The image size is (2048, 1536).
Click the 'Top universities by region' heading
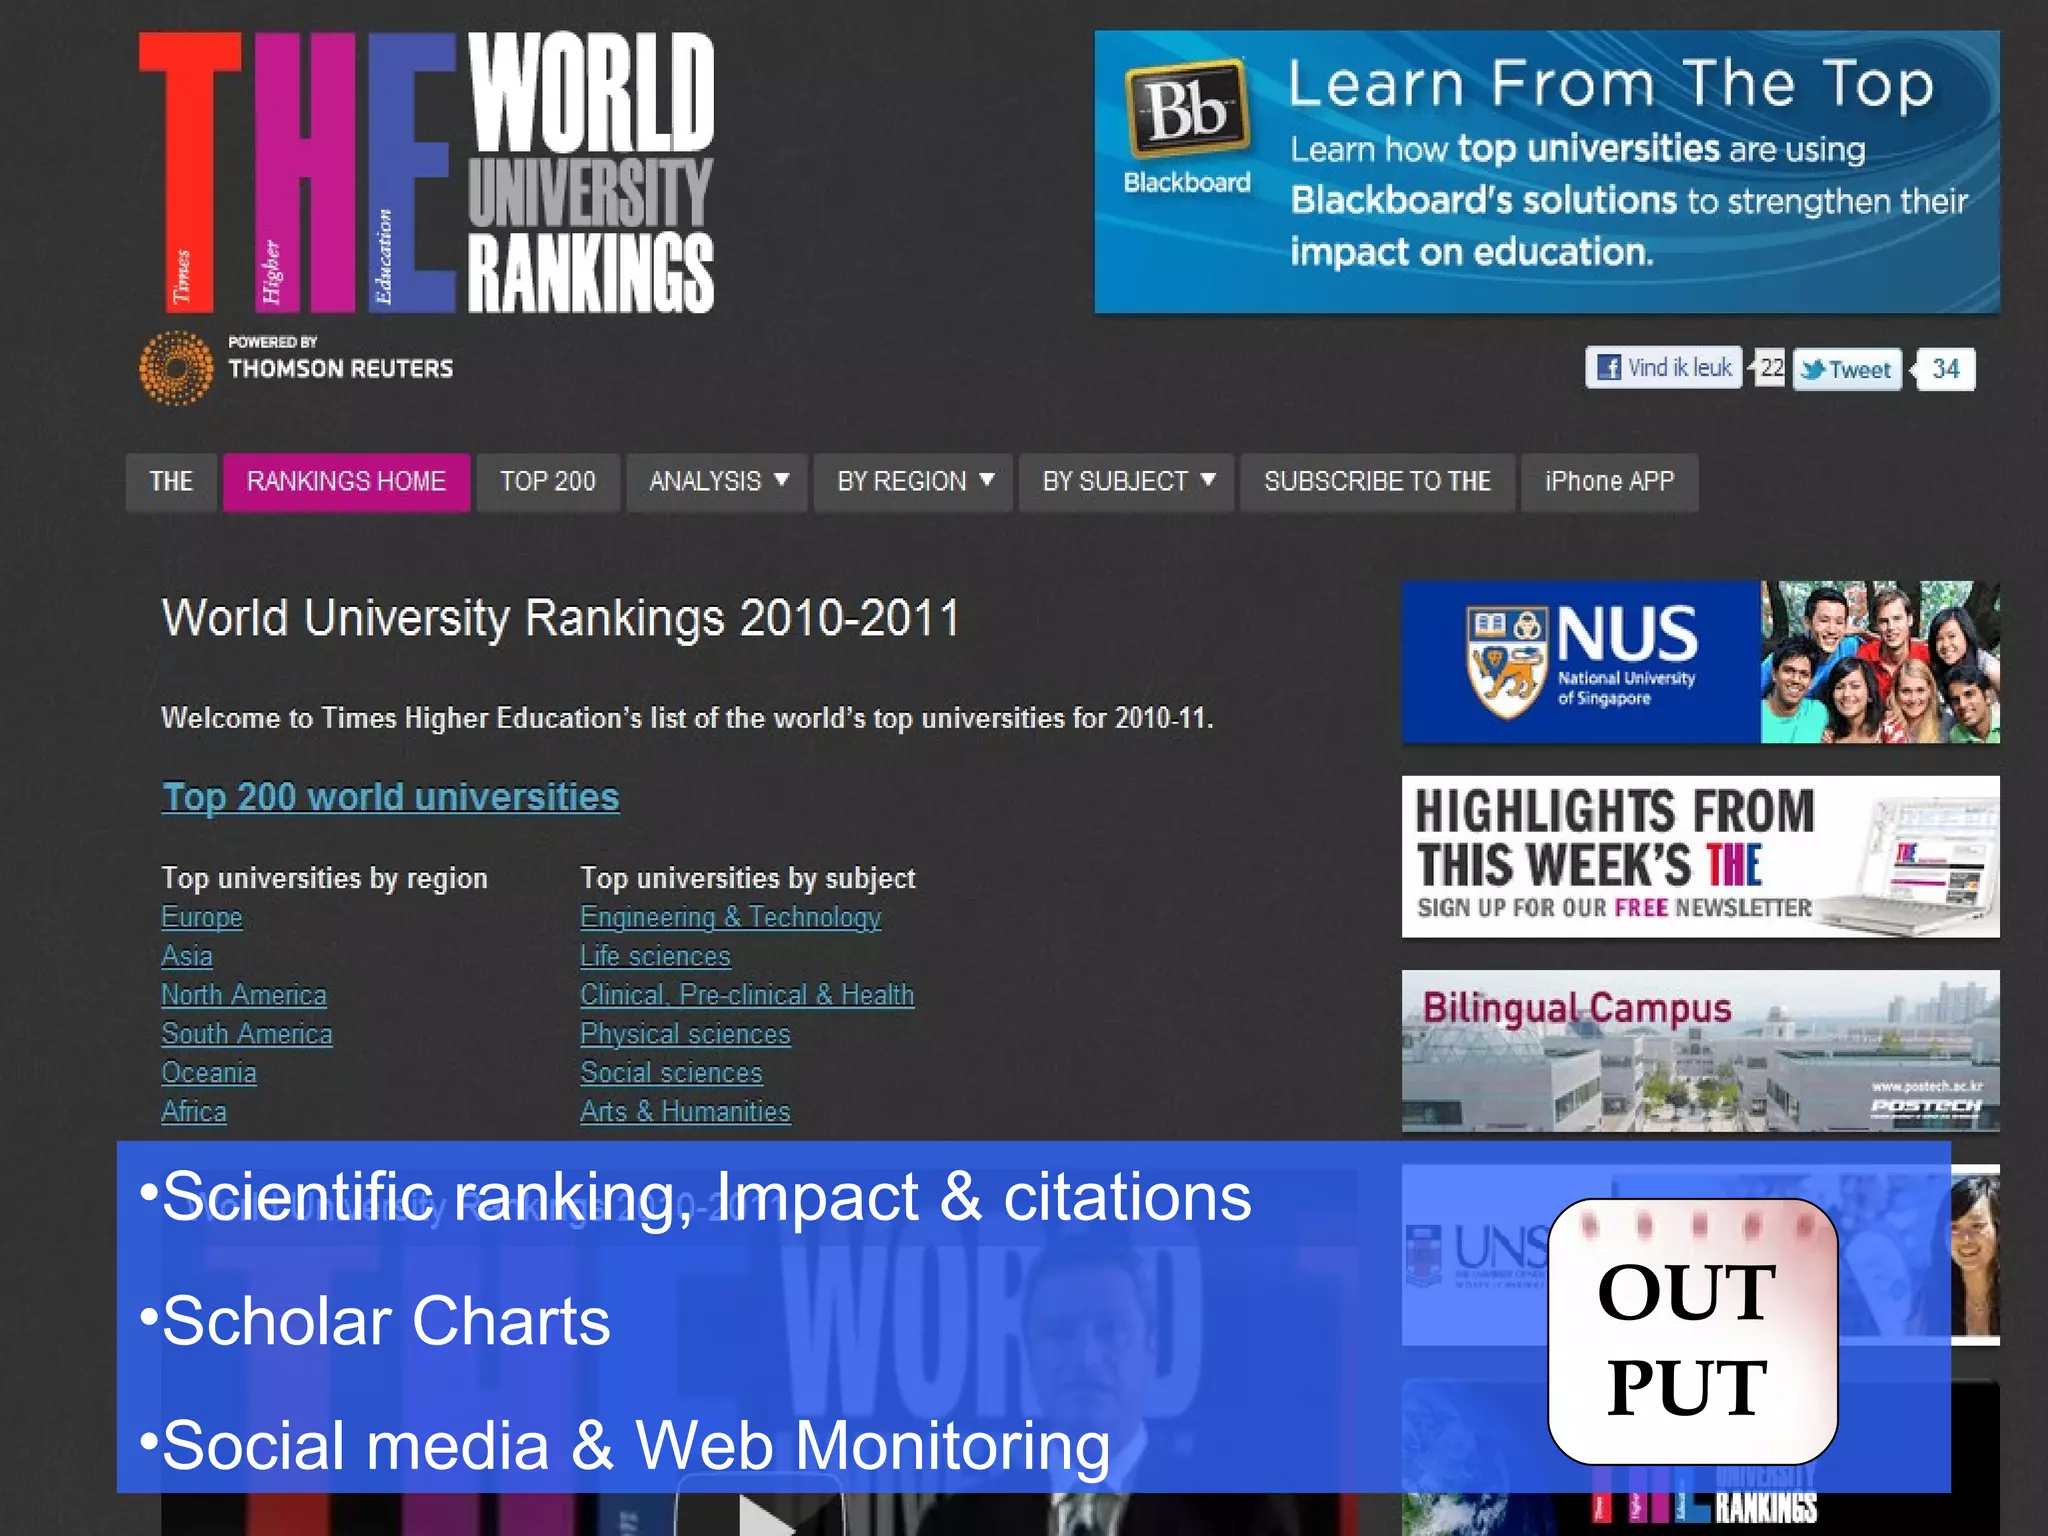(x=325, y=878)
